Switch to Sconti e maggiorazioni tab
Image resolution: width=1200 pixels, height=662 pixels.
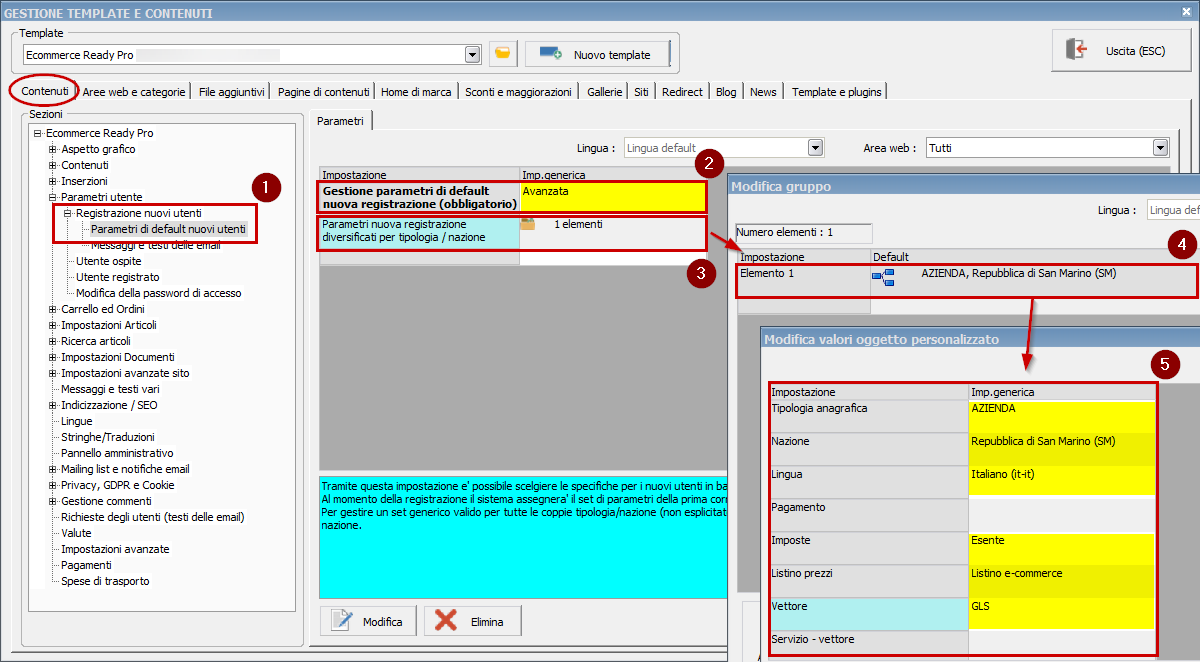518,92
